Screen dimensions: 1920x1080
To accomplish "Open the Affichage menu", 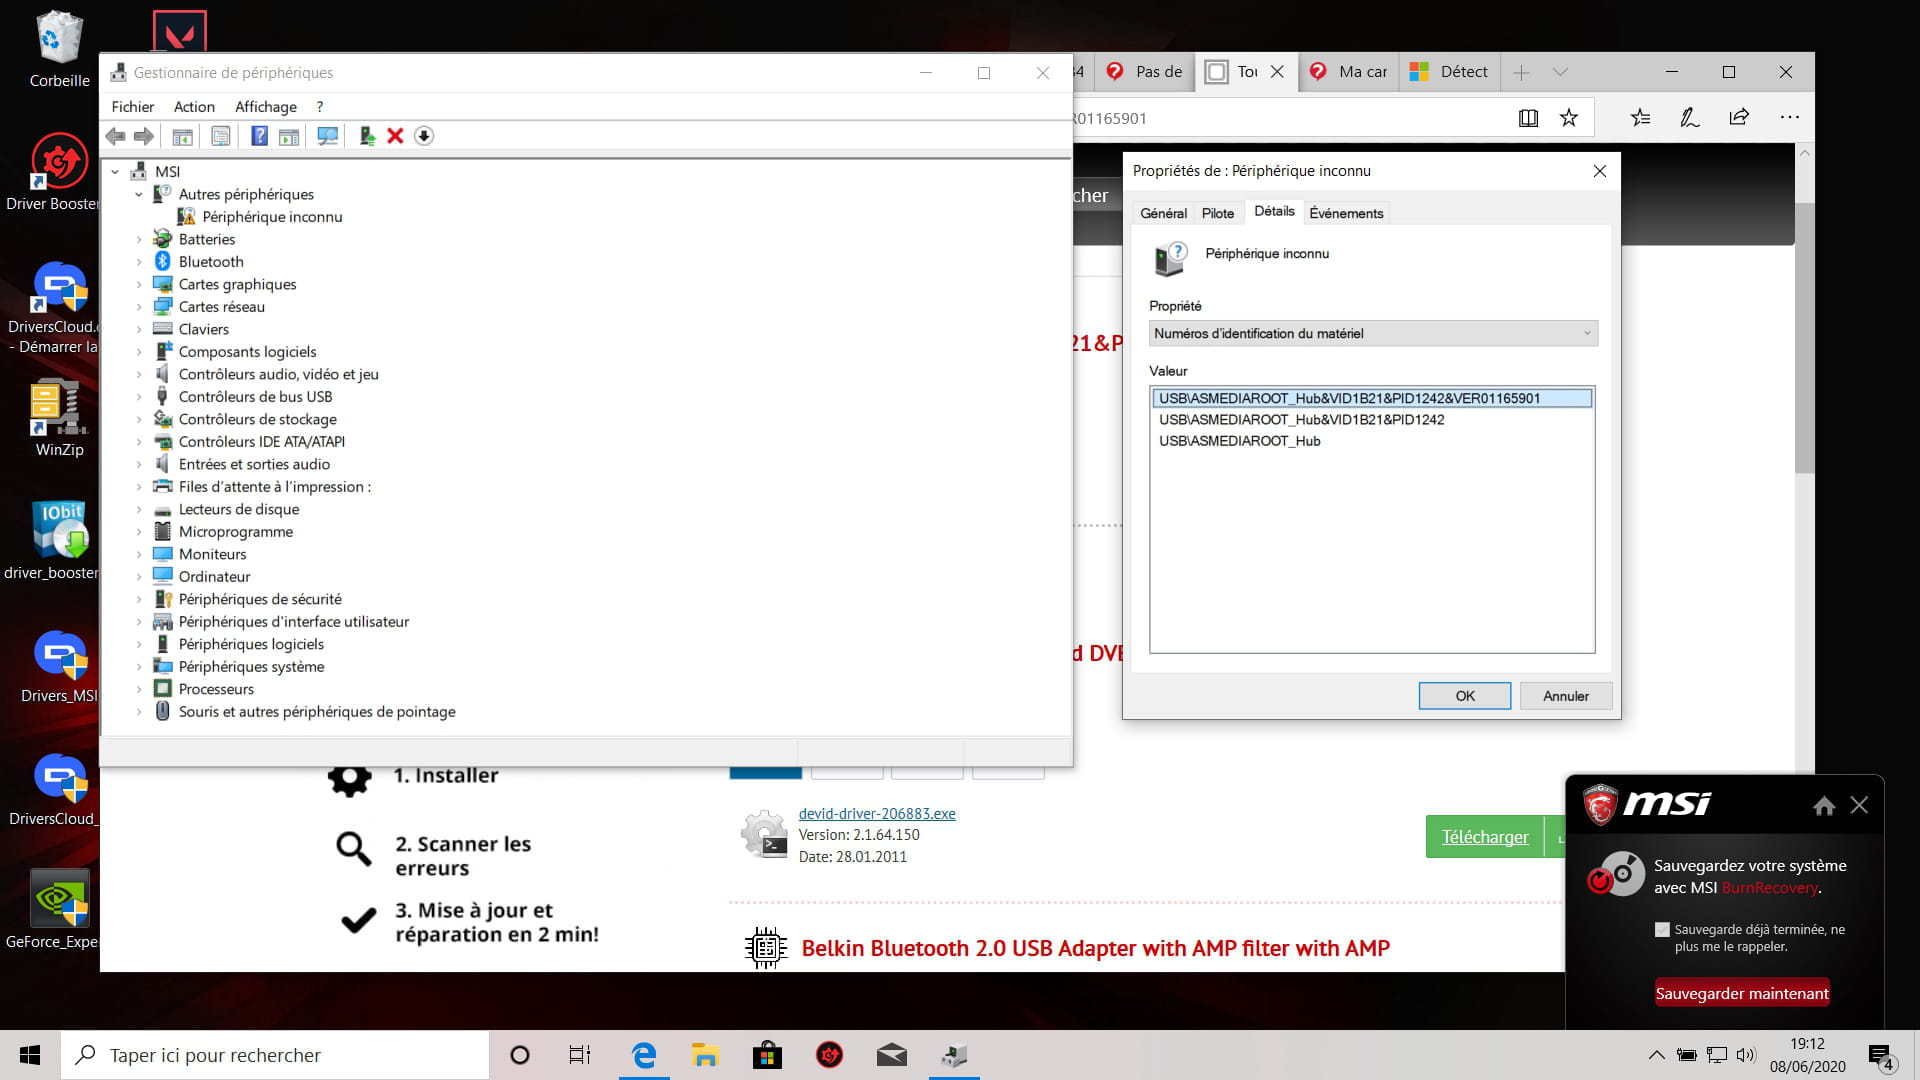I will (266, 107).
